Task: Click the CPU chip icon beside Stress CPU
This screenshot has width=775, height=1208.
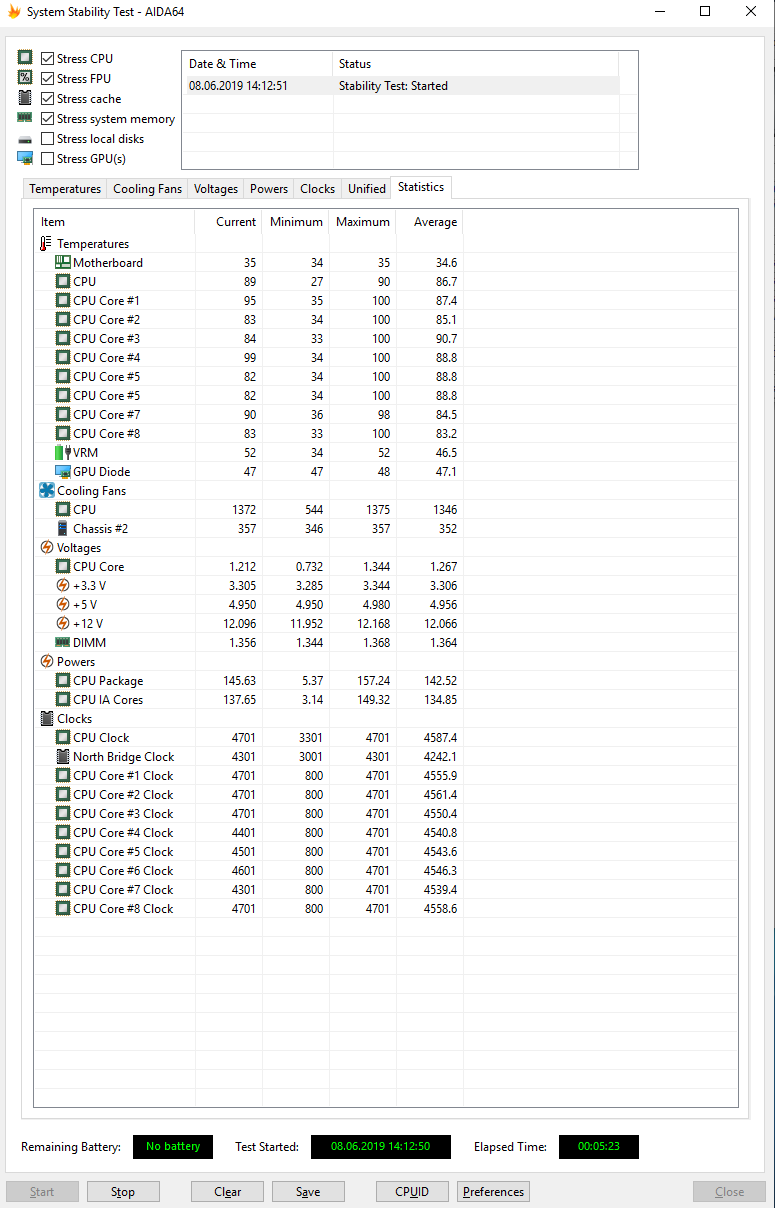Action: coord(25,58)
